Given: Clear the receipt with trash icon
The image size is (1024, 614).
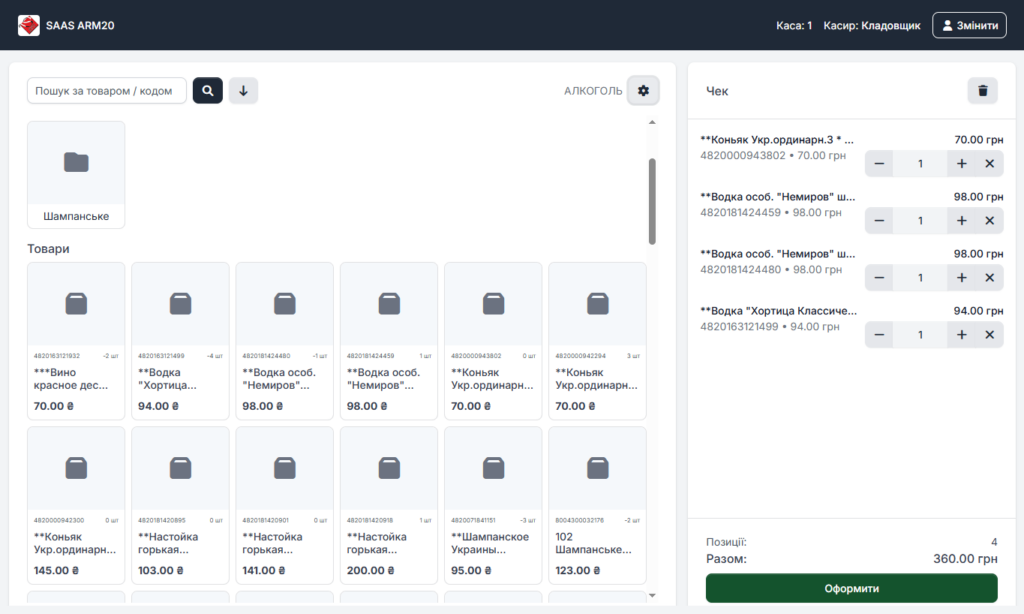Looking at the screenshot, I should pos(982,91).
